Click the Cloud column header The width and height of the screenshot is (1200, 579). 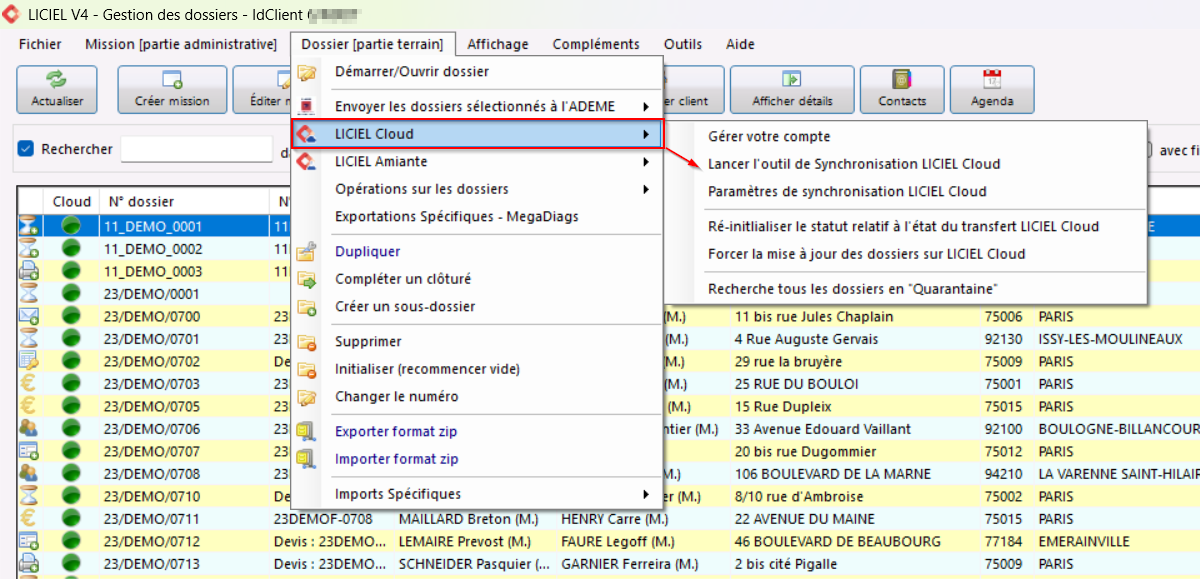(x=72, y=201)
